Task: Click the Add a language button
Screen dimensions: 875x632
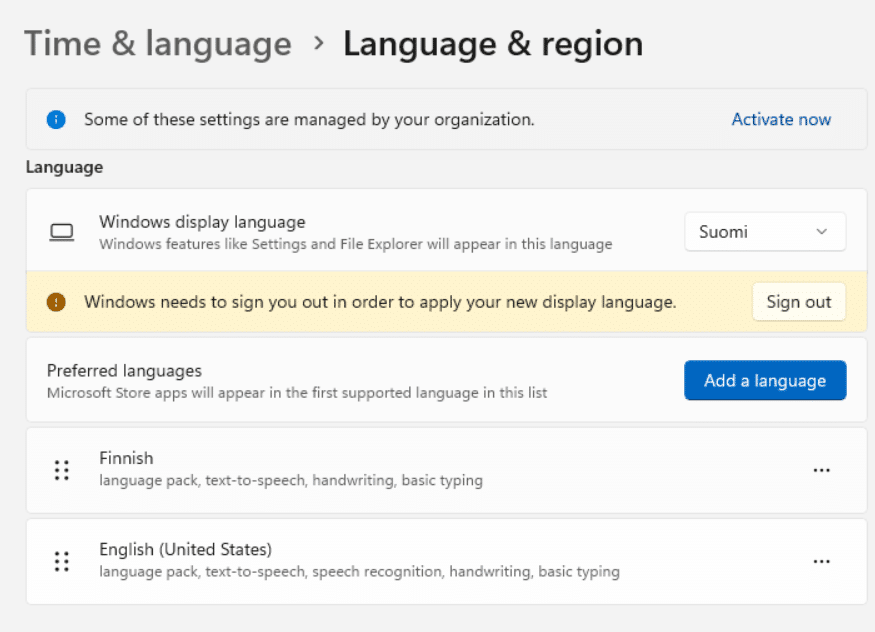Action: 765,380
